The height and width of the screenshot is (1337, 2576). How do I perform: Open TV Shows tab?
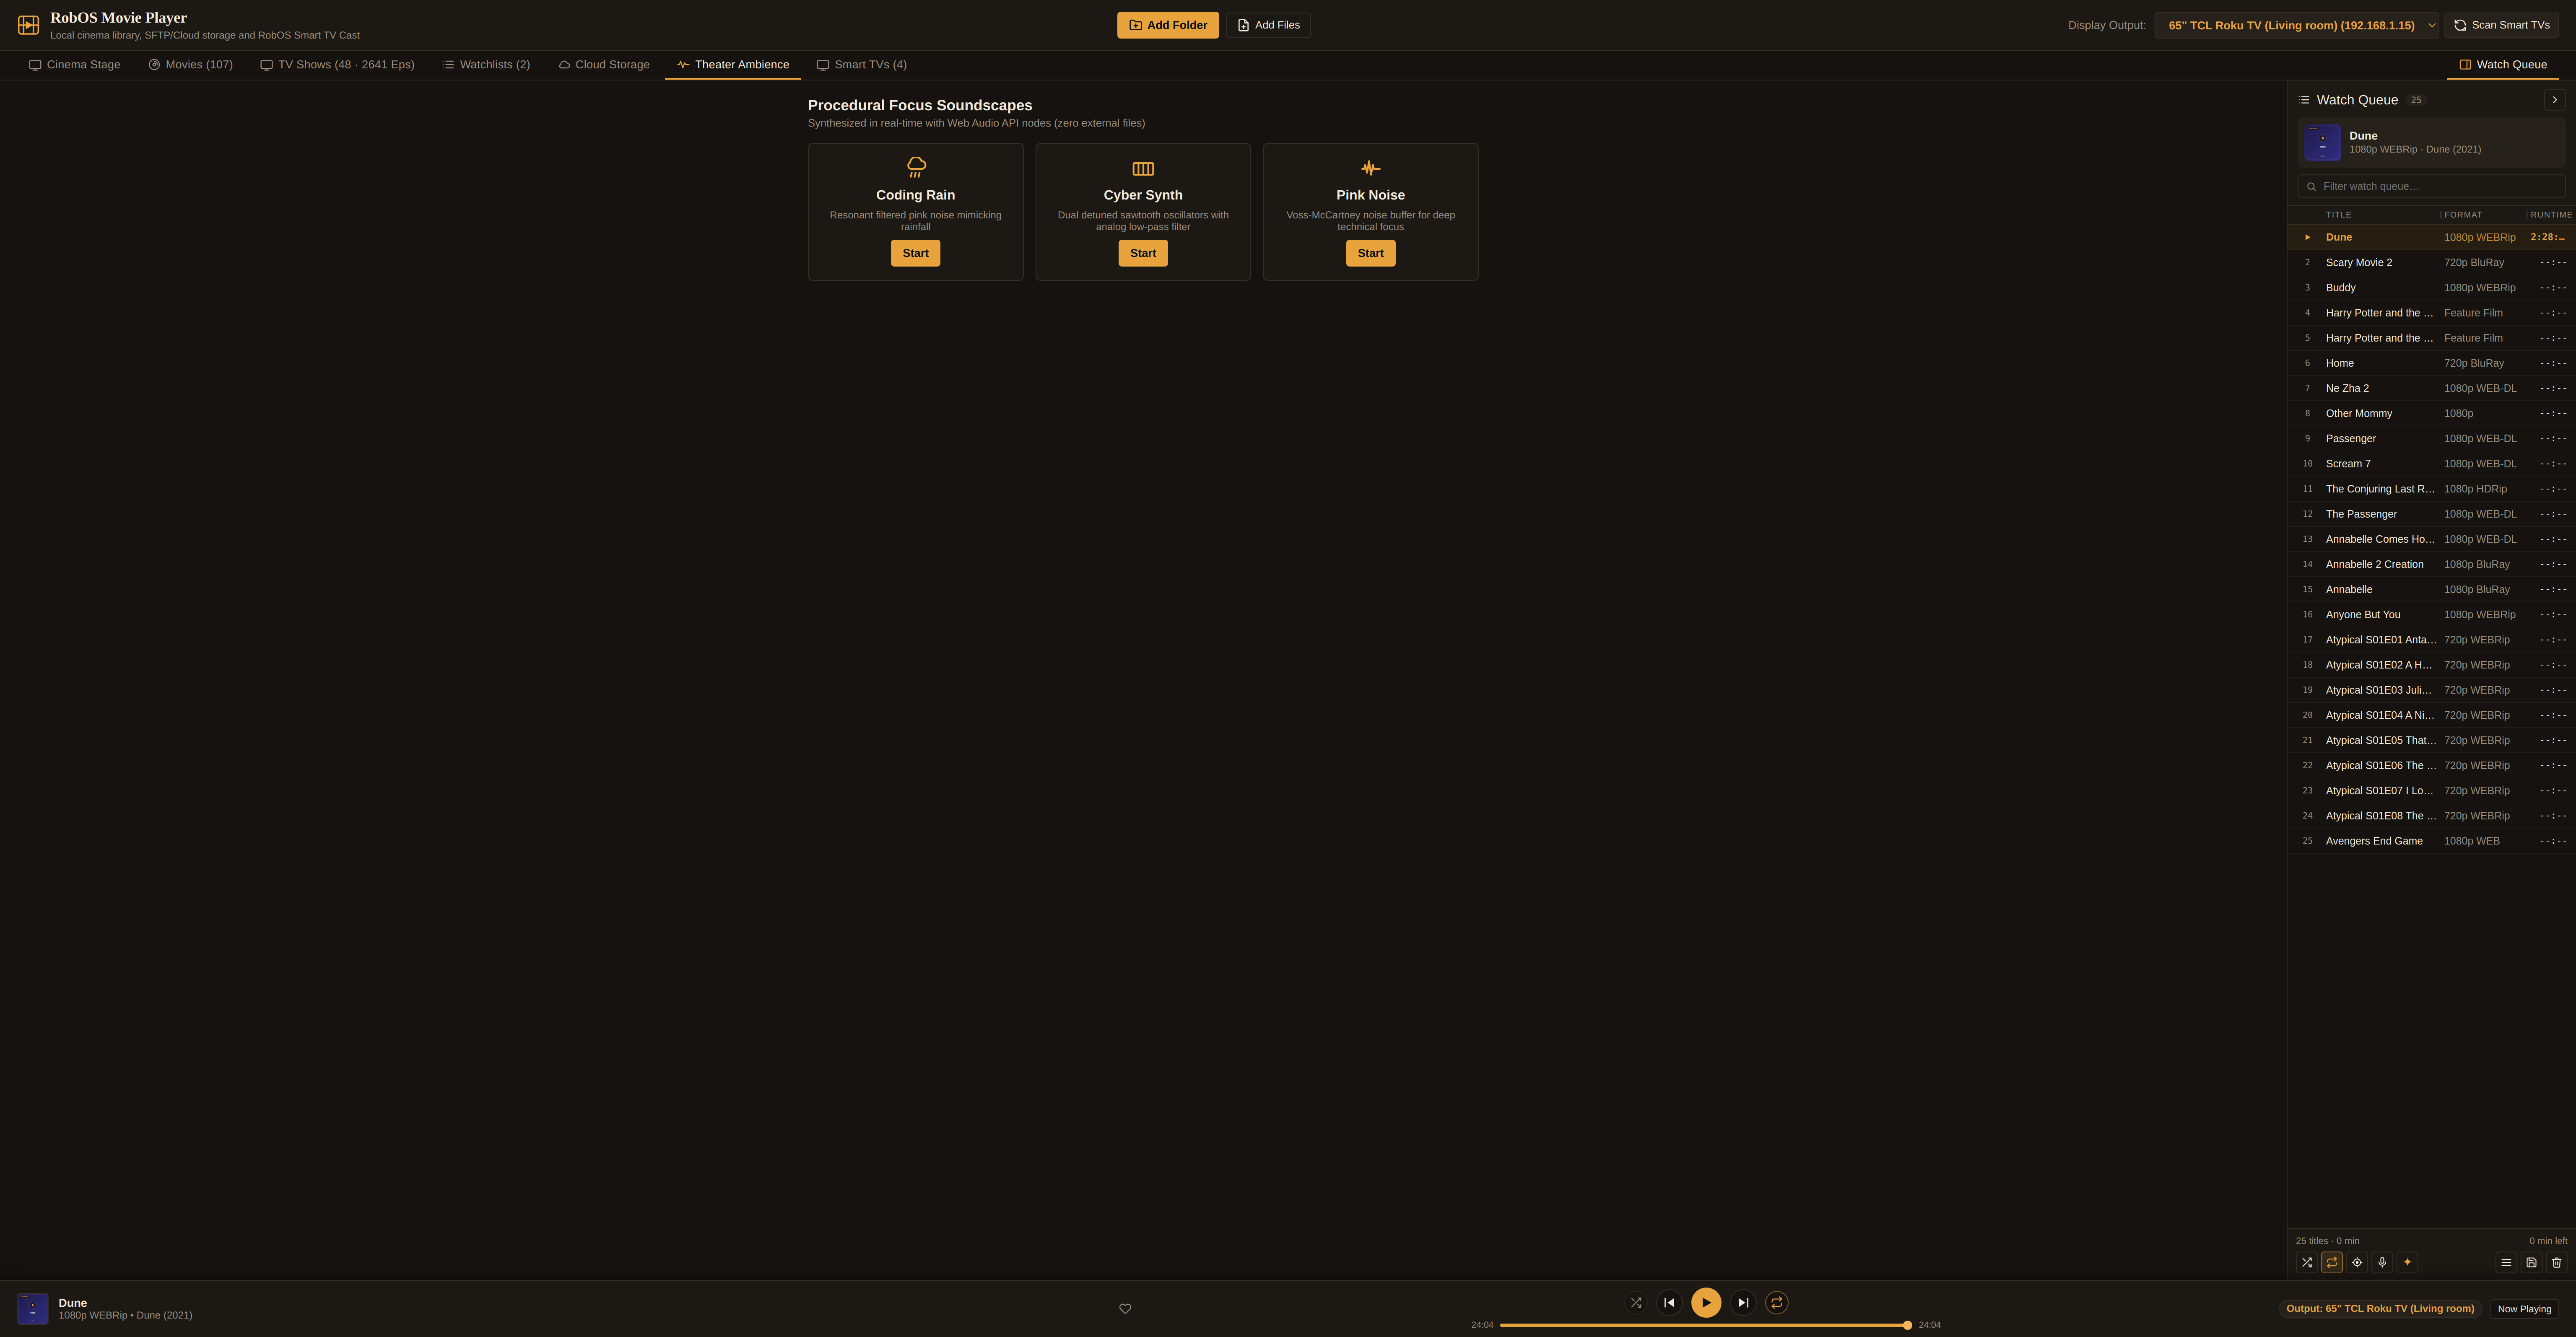coord(337,65)
